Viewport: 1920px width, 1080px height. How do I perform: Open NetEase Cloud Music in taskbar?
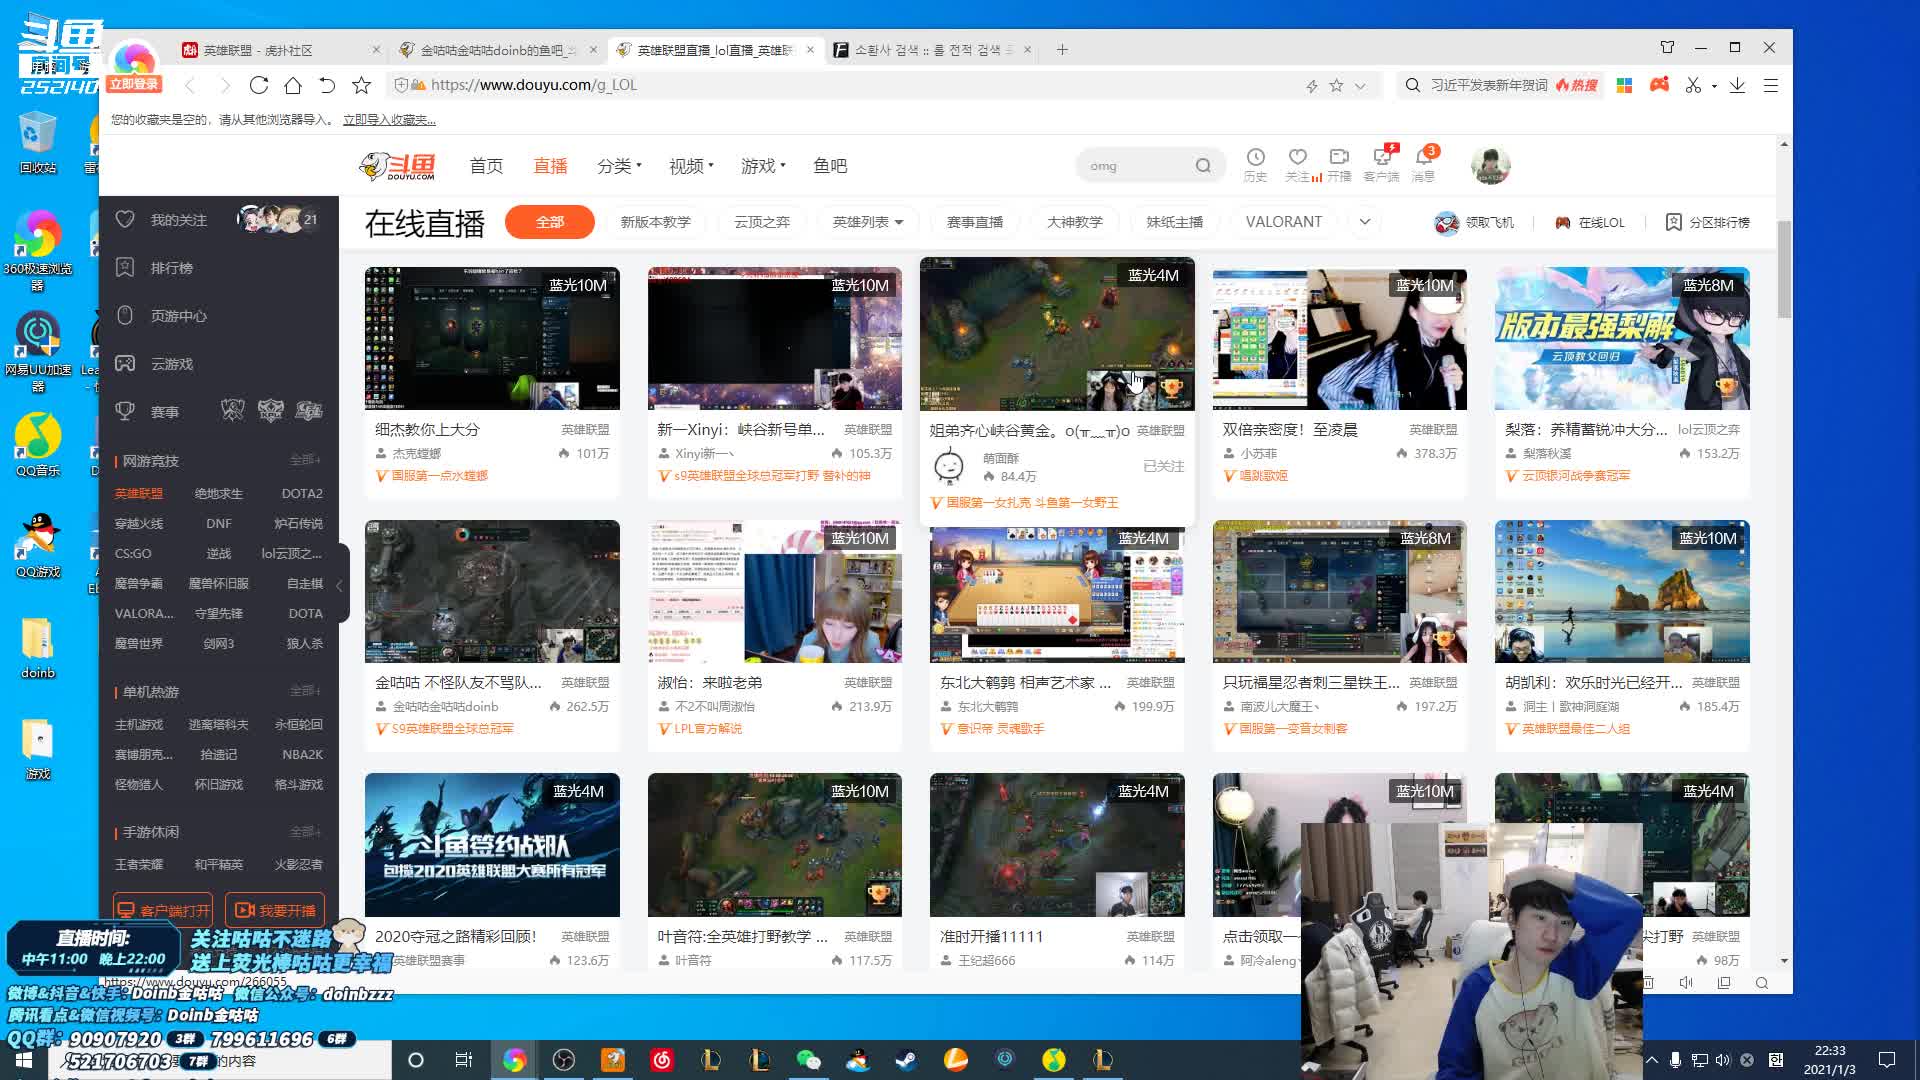click(661, 1060)
